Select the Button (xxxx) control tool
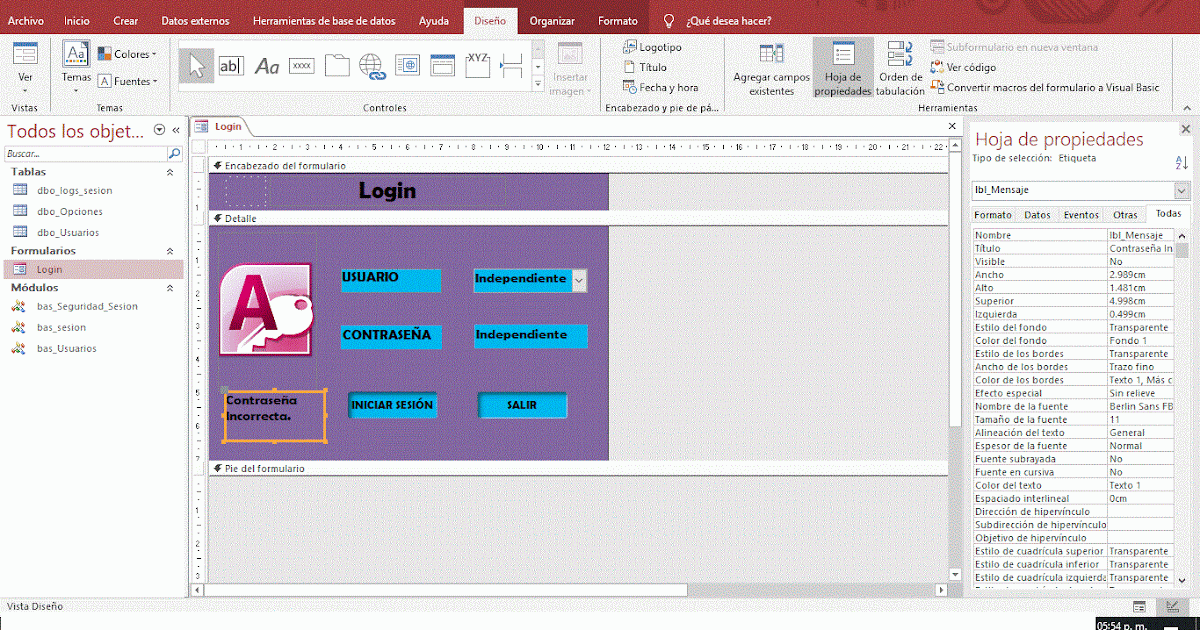 coord(301,65)
